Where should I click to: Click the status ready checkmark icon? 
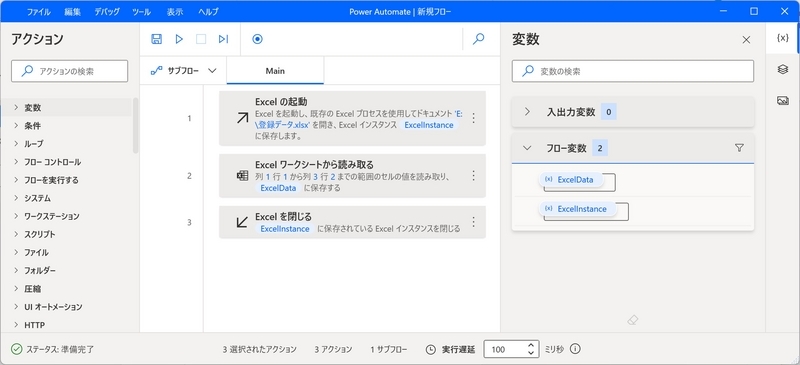click(x=17, y=349)
